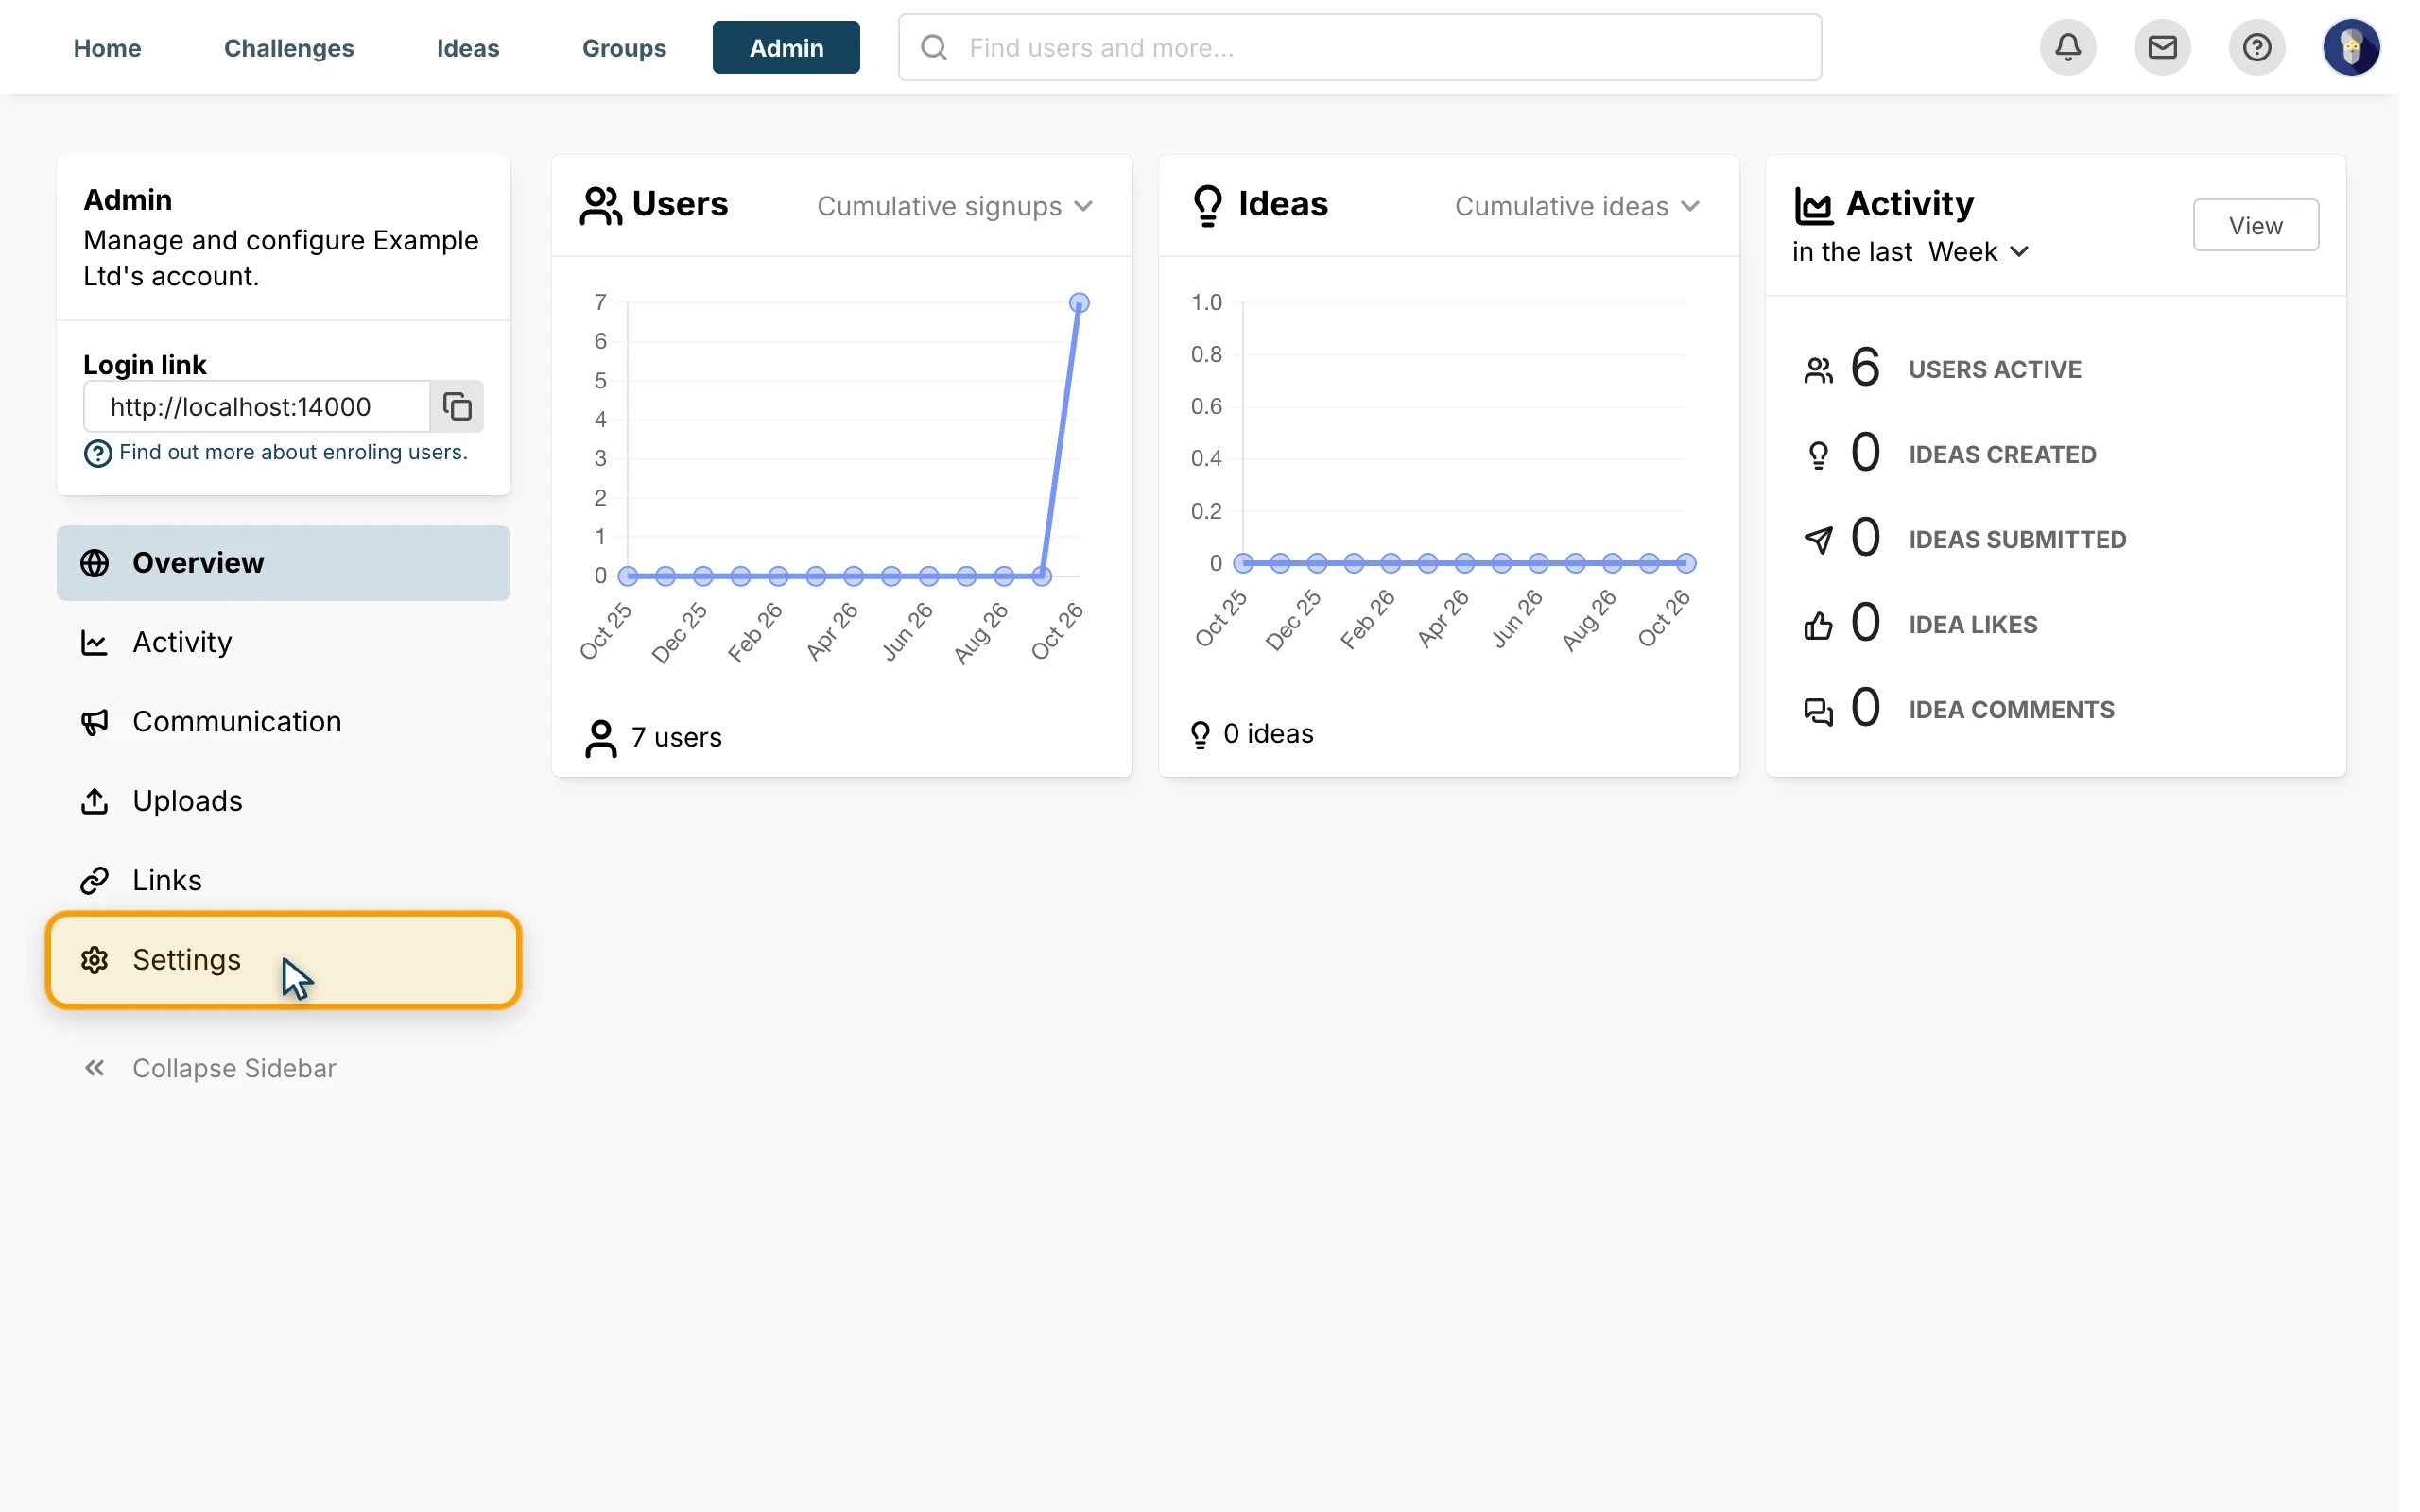Click the Oct 26 users chart peak
This screenshot has width=2420, height=1512.
click(1079, 303)
